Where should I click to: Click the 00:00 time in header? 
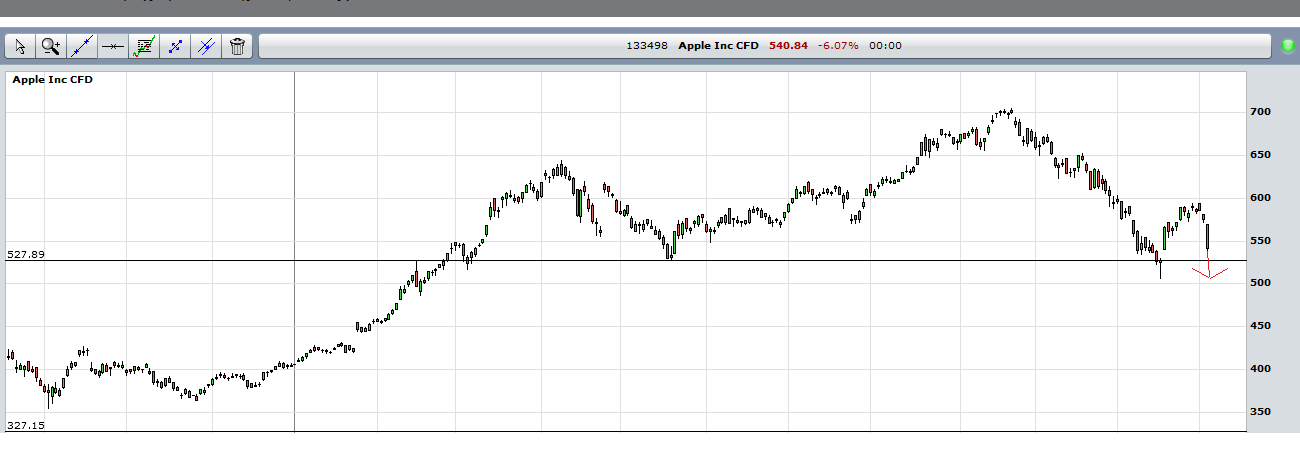[x=886, y=46]
